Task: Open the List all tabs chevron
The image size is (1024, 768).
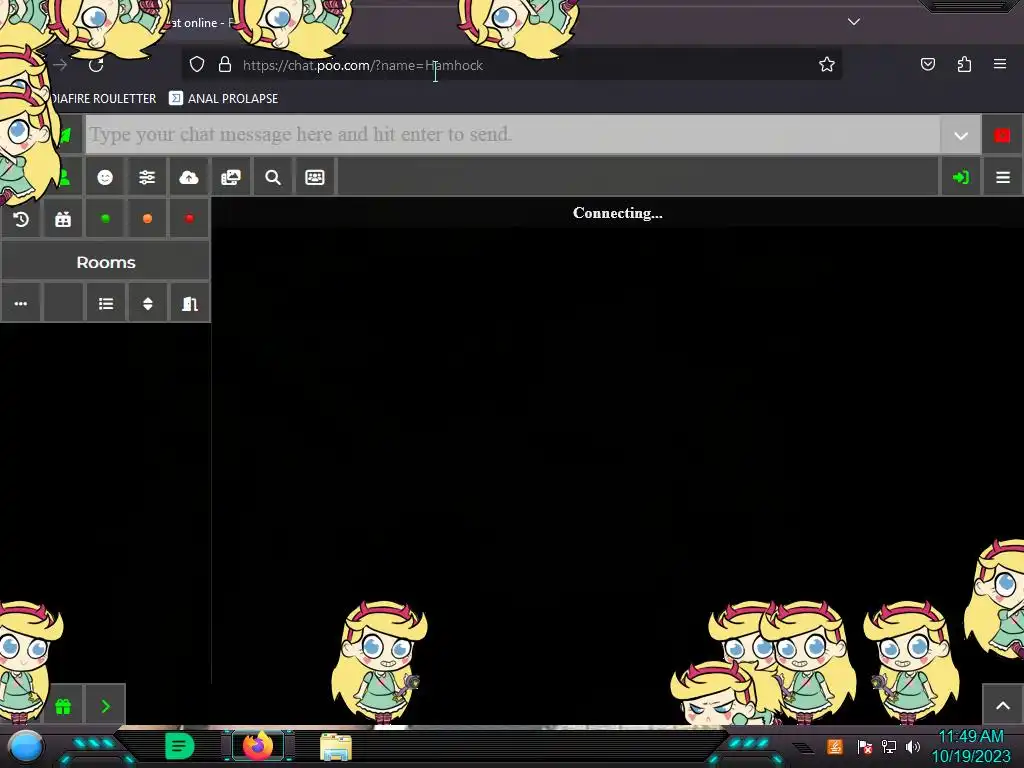Action: coord(854,22)
